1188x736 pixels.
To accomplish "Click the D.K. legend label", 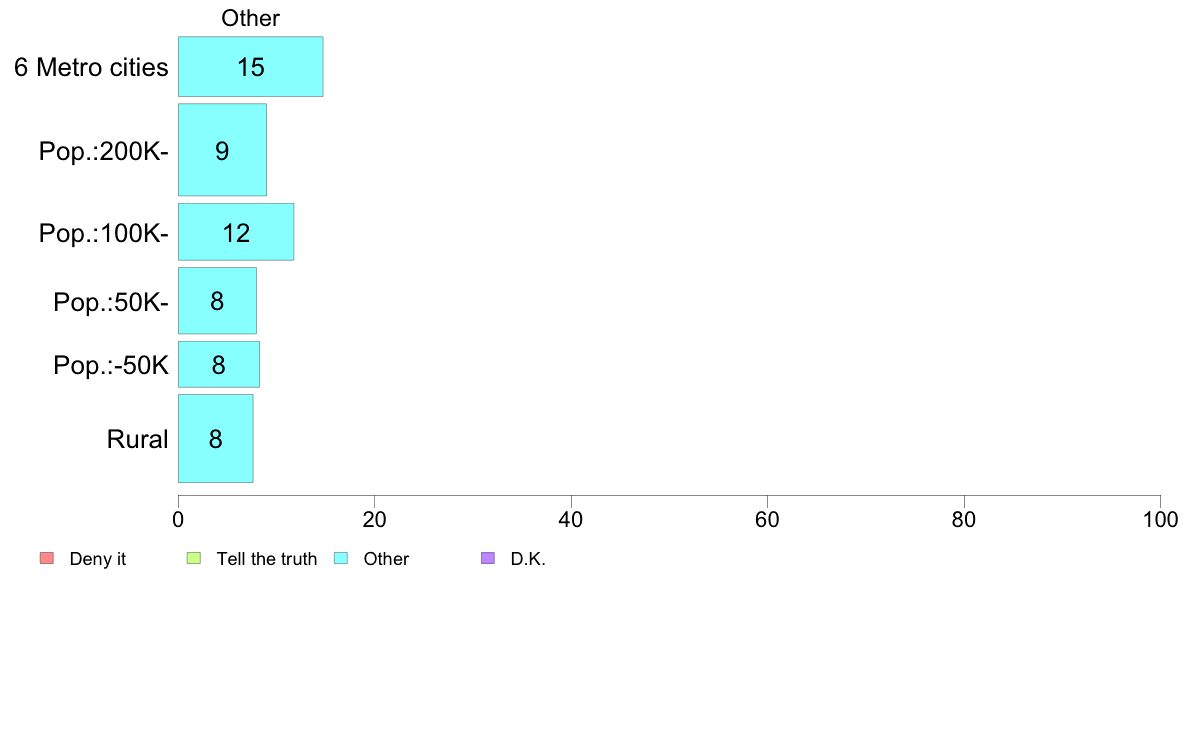I will [x=528, y=559].
